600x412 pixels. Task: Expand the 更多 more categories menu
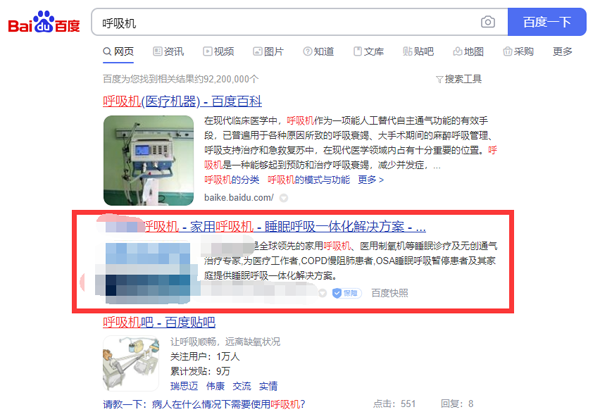[562, 51]
